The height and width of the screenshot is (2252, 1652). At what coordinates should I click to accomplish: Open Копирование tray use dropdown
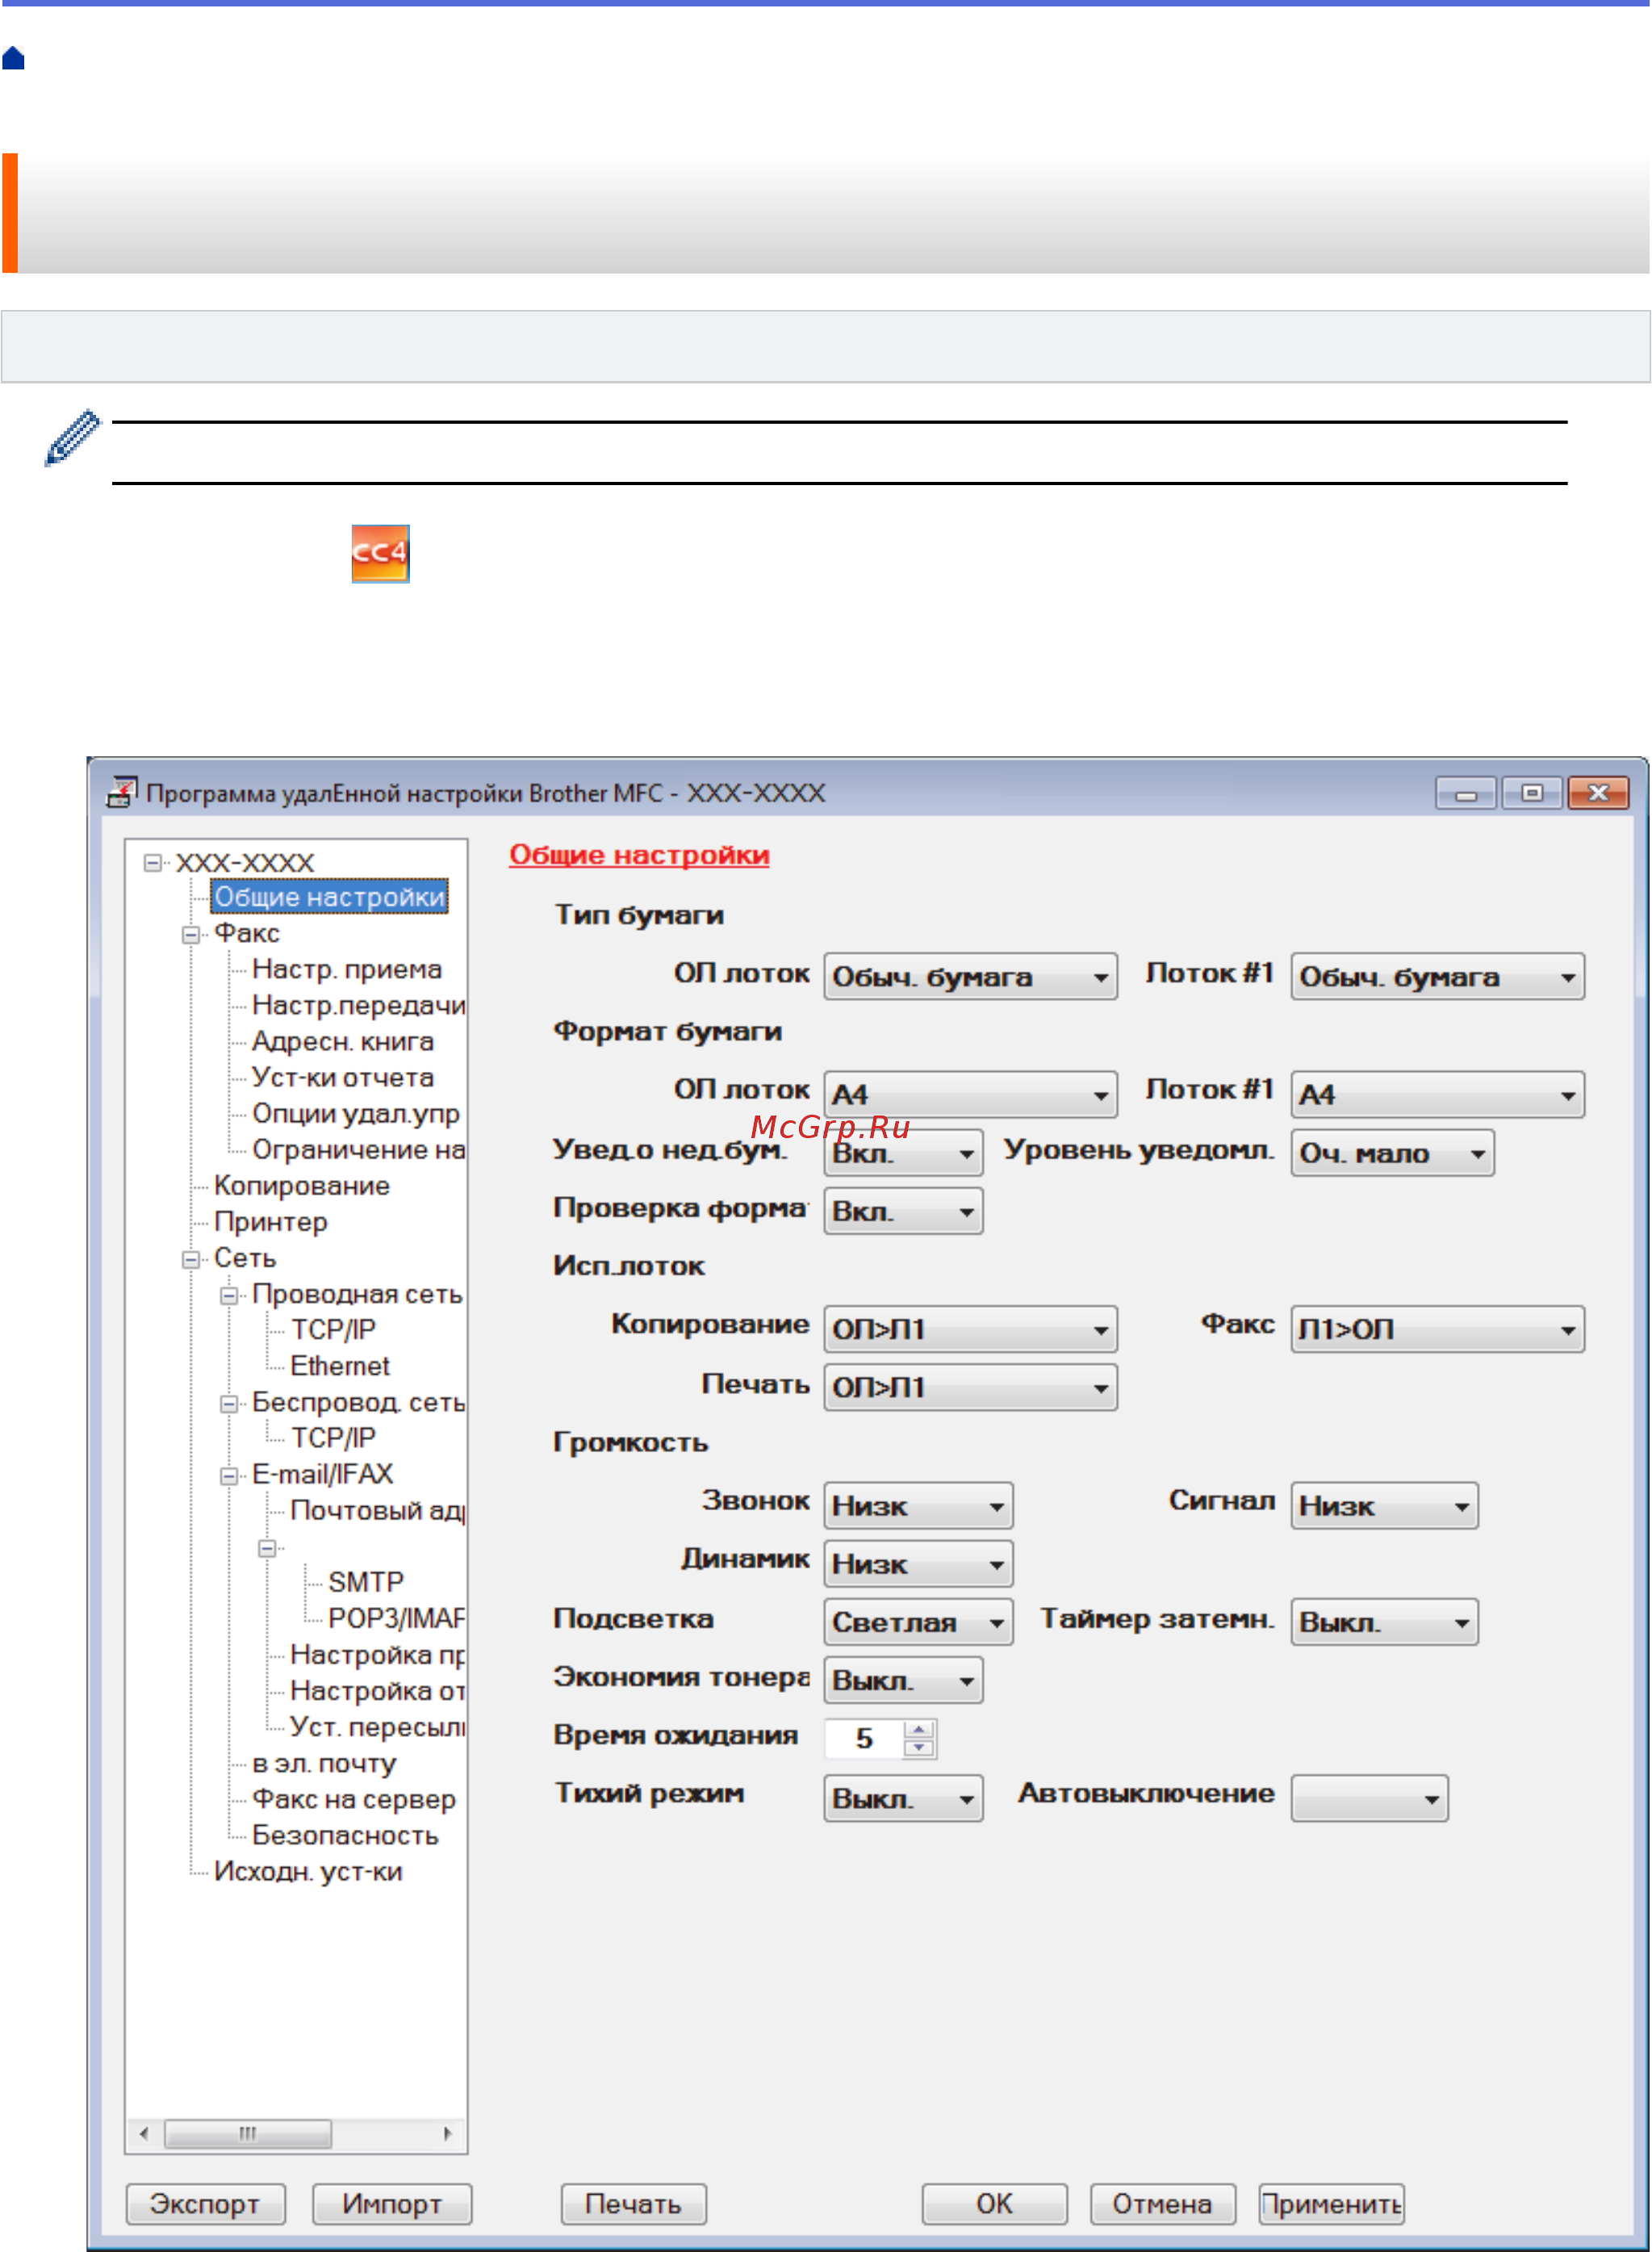(x=970, y=1329)
